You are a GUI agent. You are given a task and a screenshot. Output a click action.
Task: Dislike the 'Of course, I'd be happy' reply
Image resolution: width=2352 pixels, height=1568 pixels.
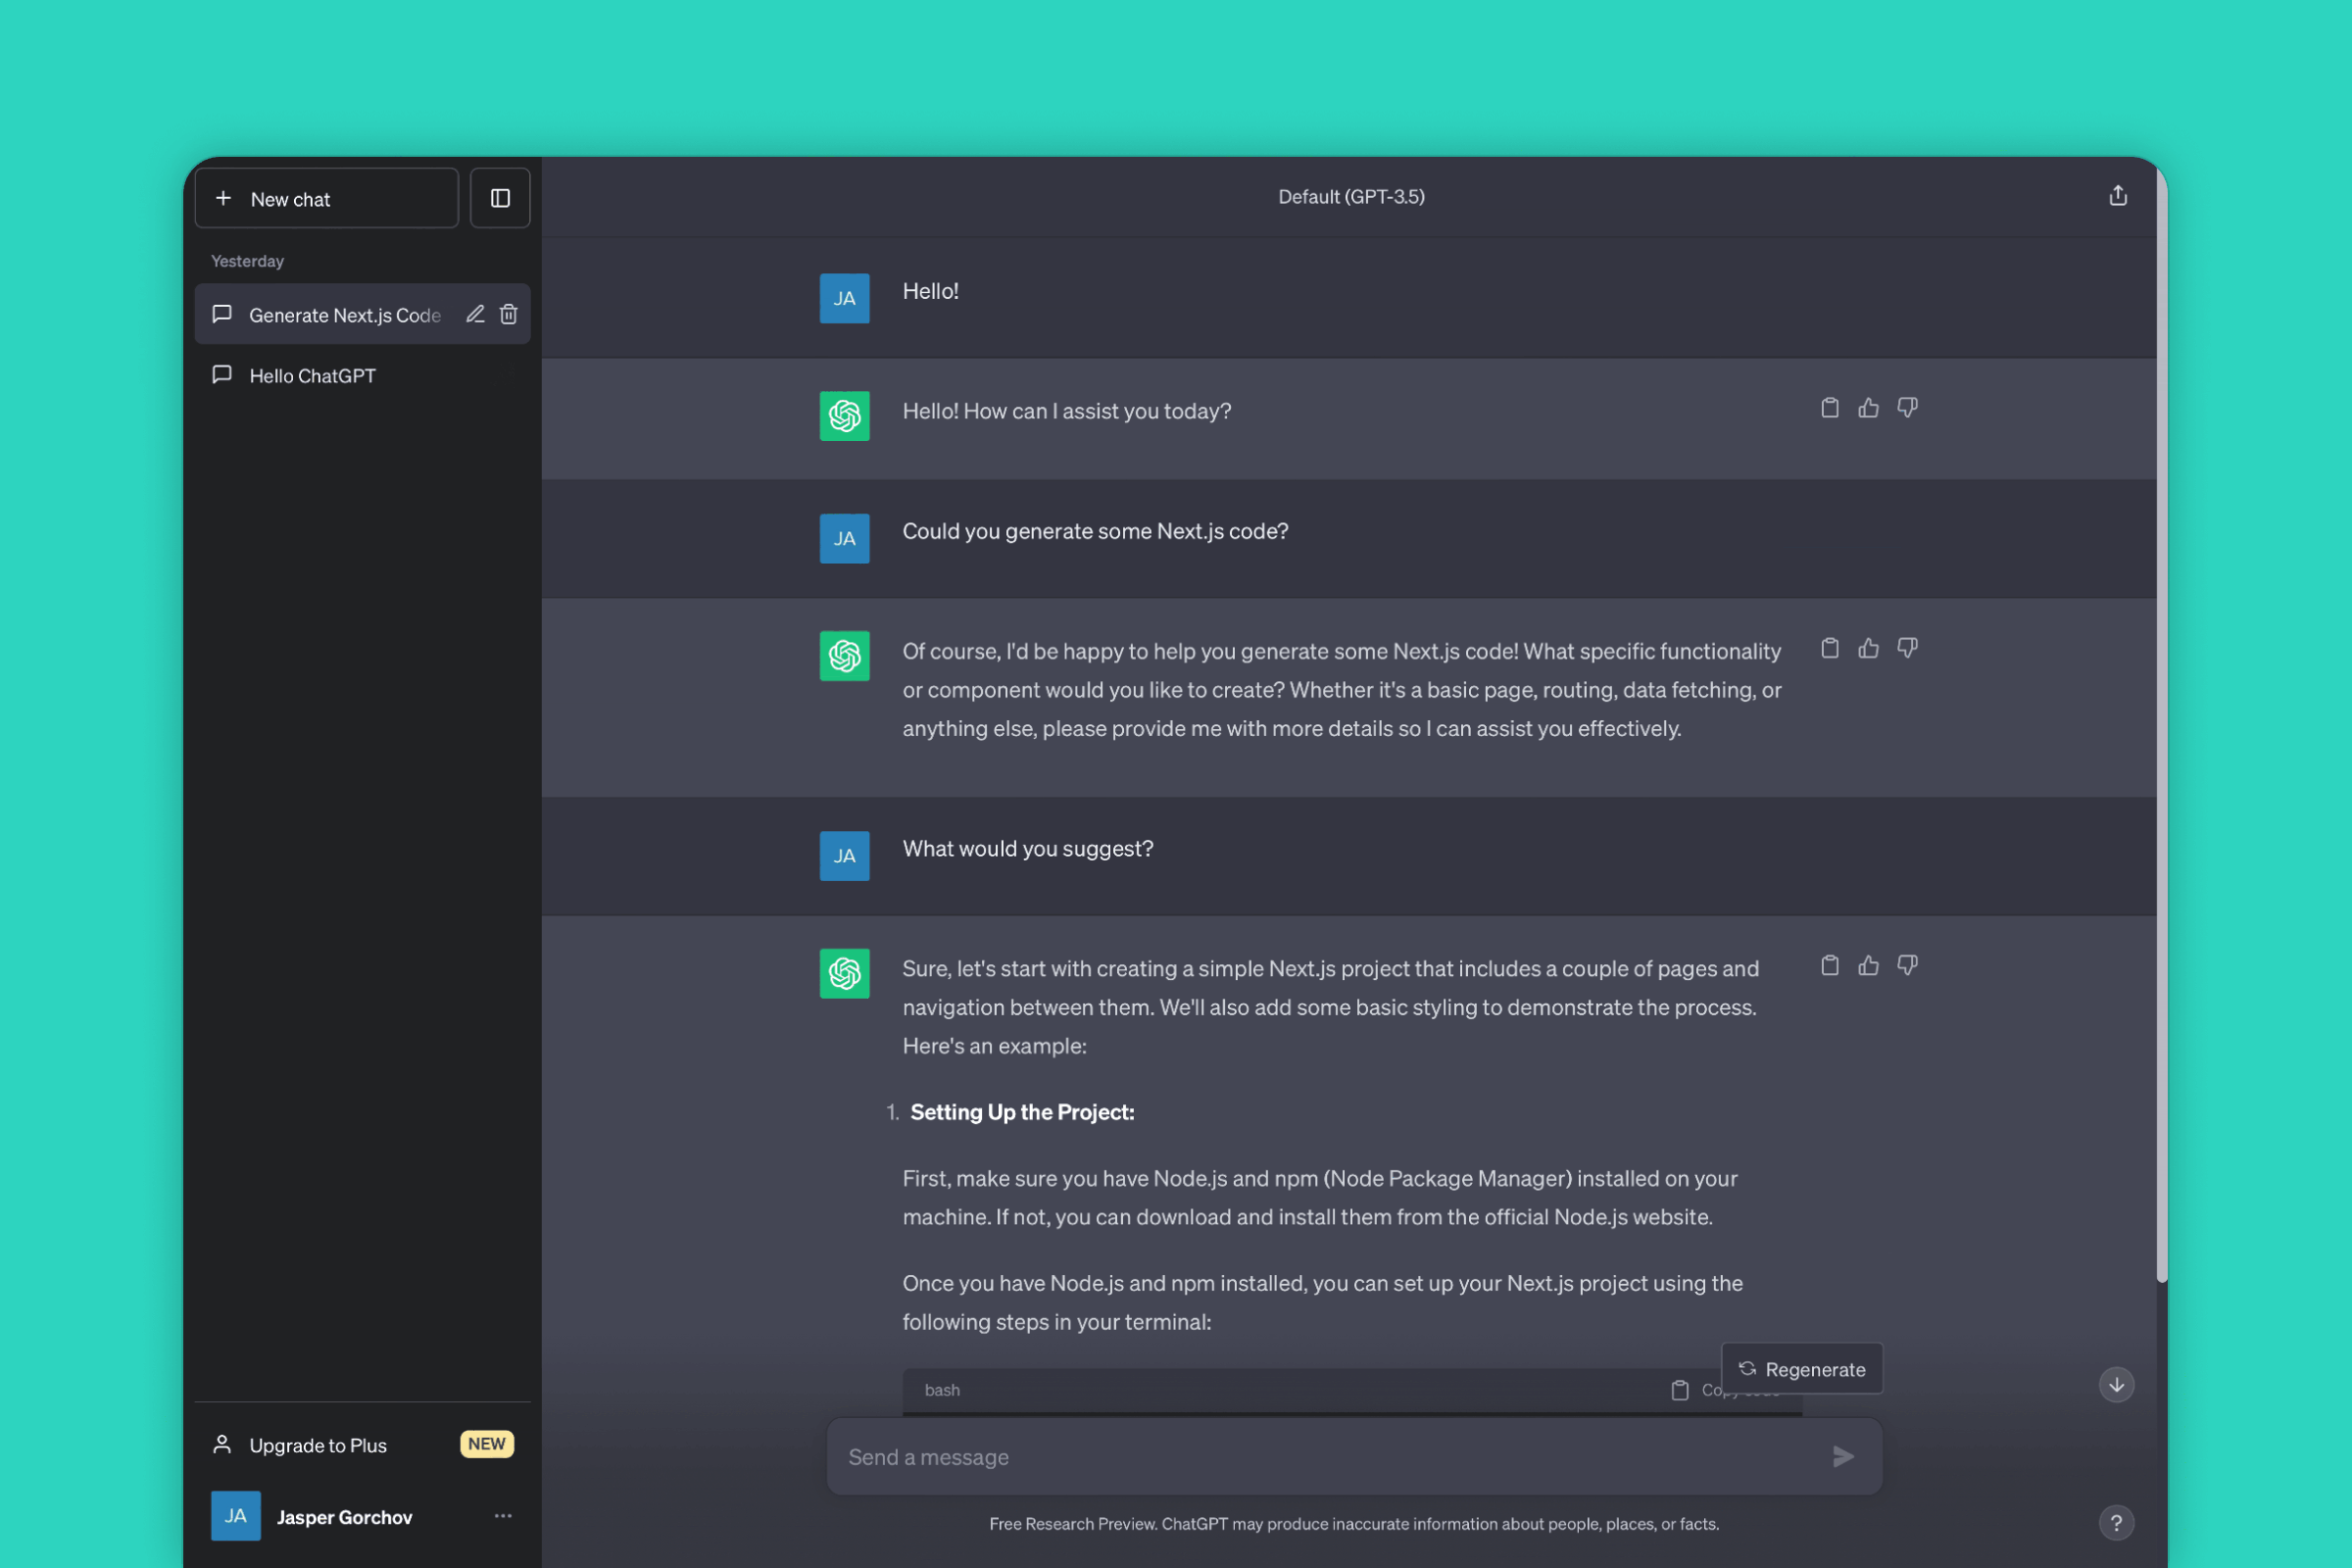click(1907, 648)
